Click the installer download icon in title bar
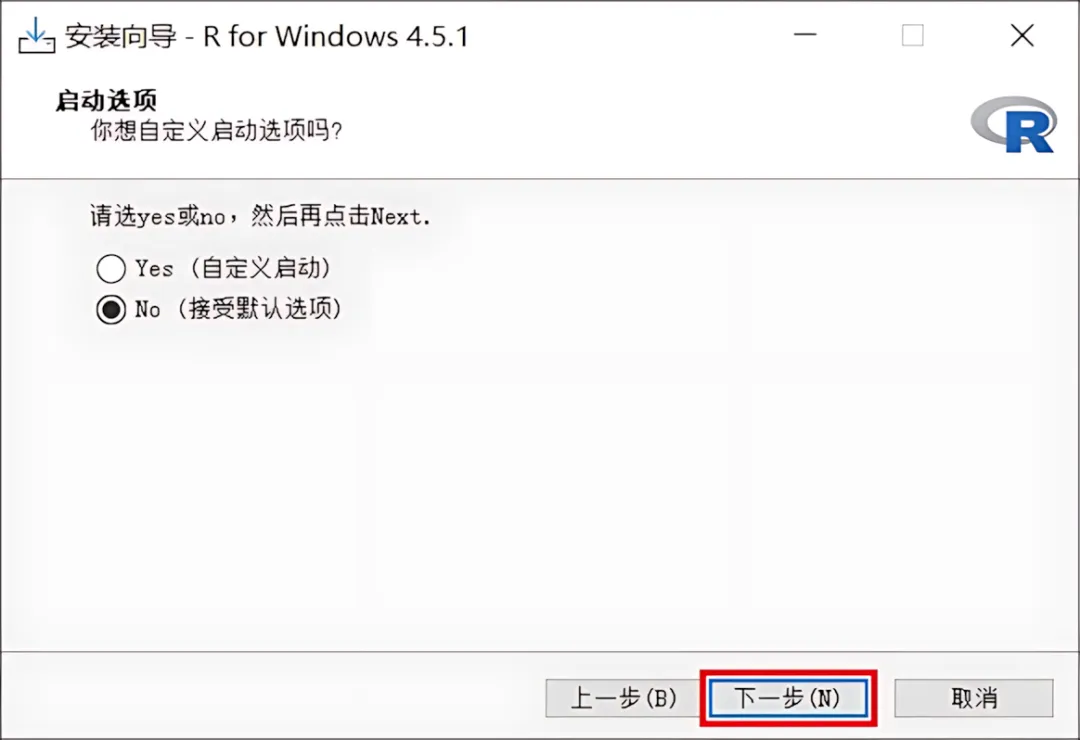1080x740 pixels. (36, 36)
